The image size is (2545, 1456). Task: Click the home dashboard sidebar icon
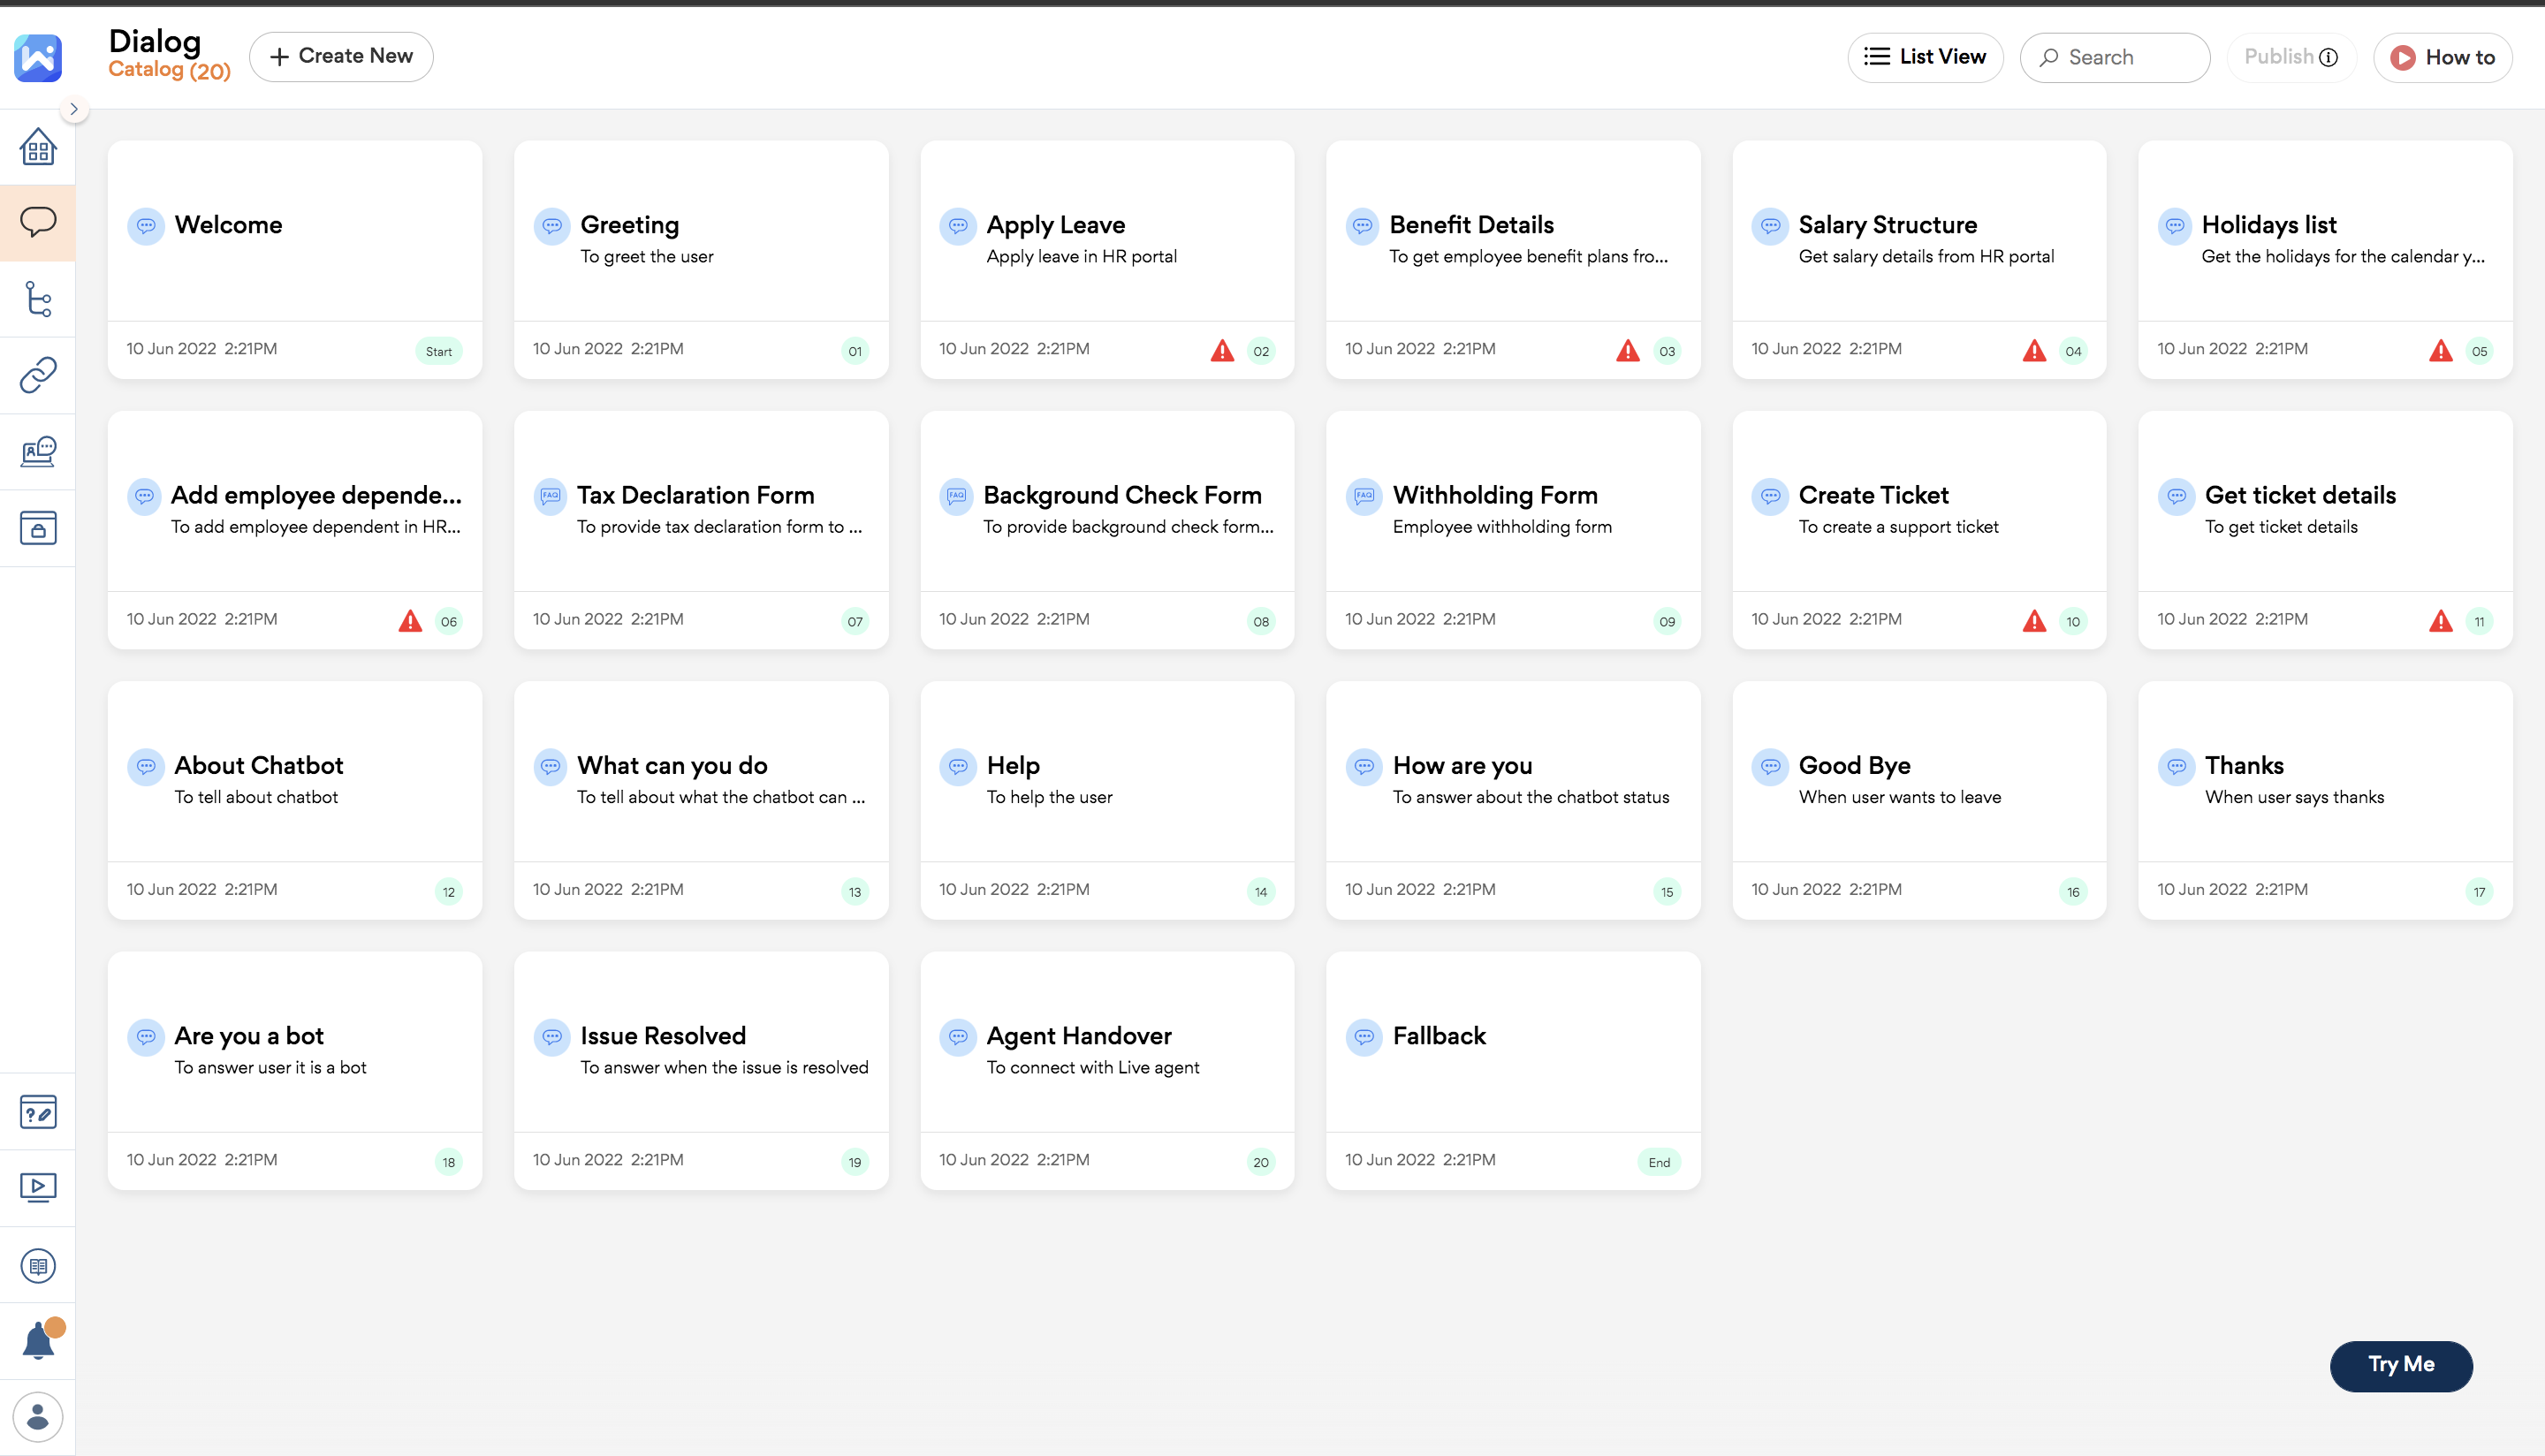(x=38, y=146)
